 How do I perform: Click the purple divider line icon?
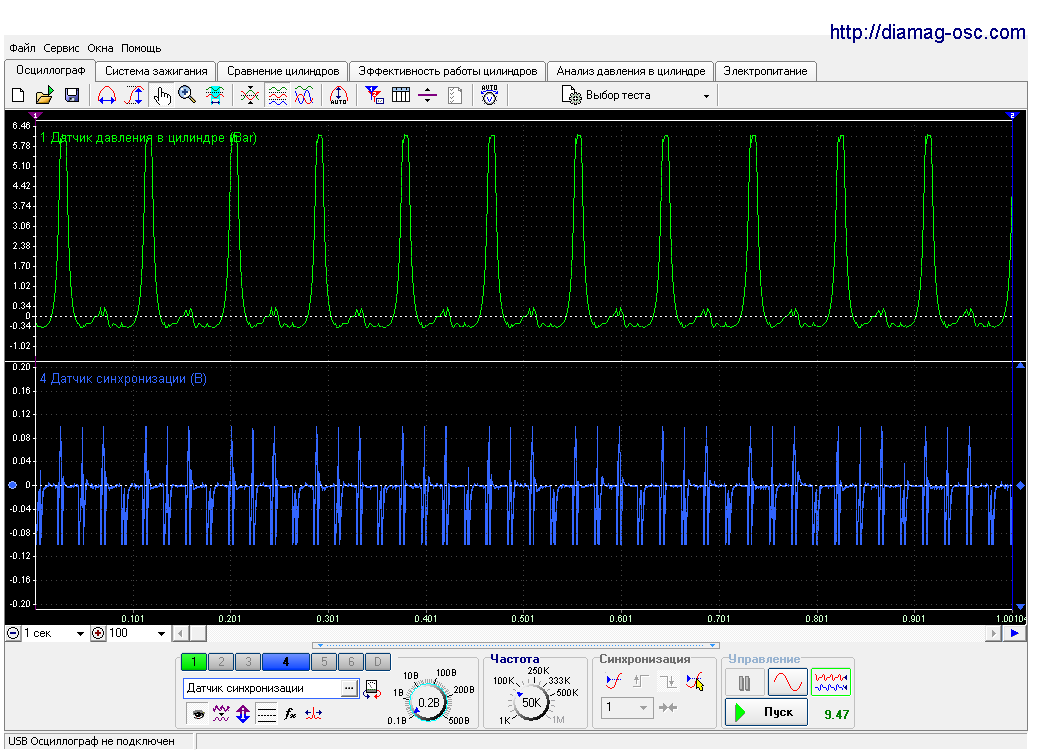[428, 95]
